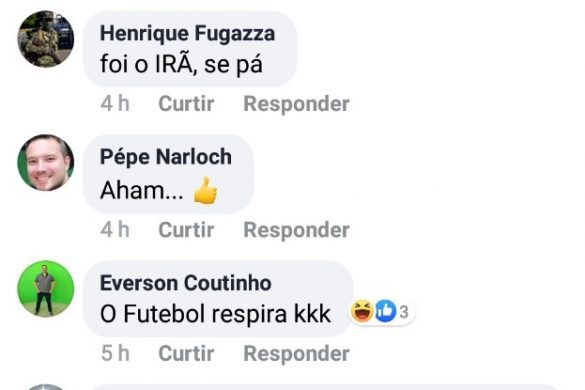Viewport: 585px width, 390px height.
Task: Reply to Pépe Narloch's Aham comment
Action: pyautogui.click(x=296, y=230)
